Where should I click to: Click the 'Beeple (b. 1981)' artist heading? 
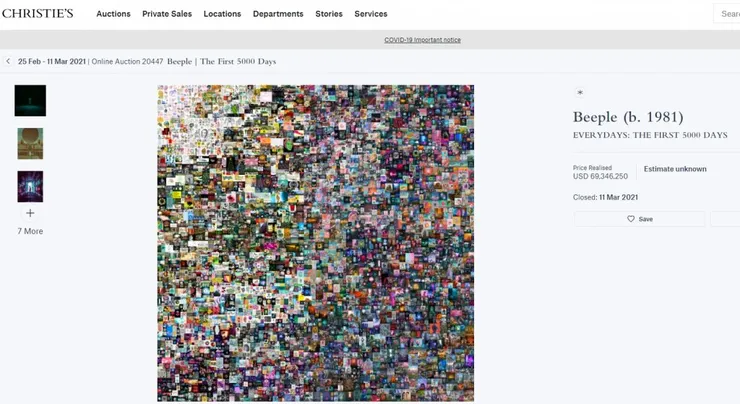(628, 117)
